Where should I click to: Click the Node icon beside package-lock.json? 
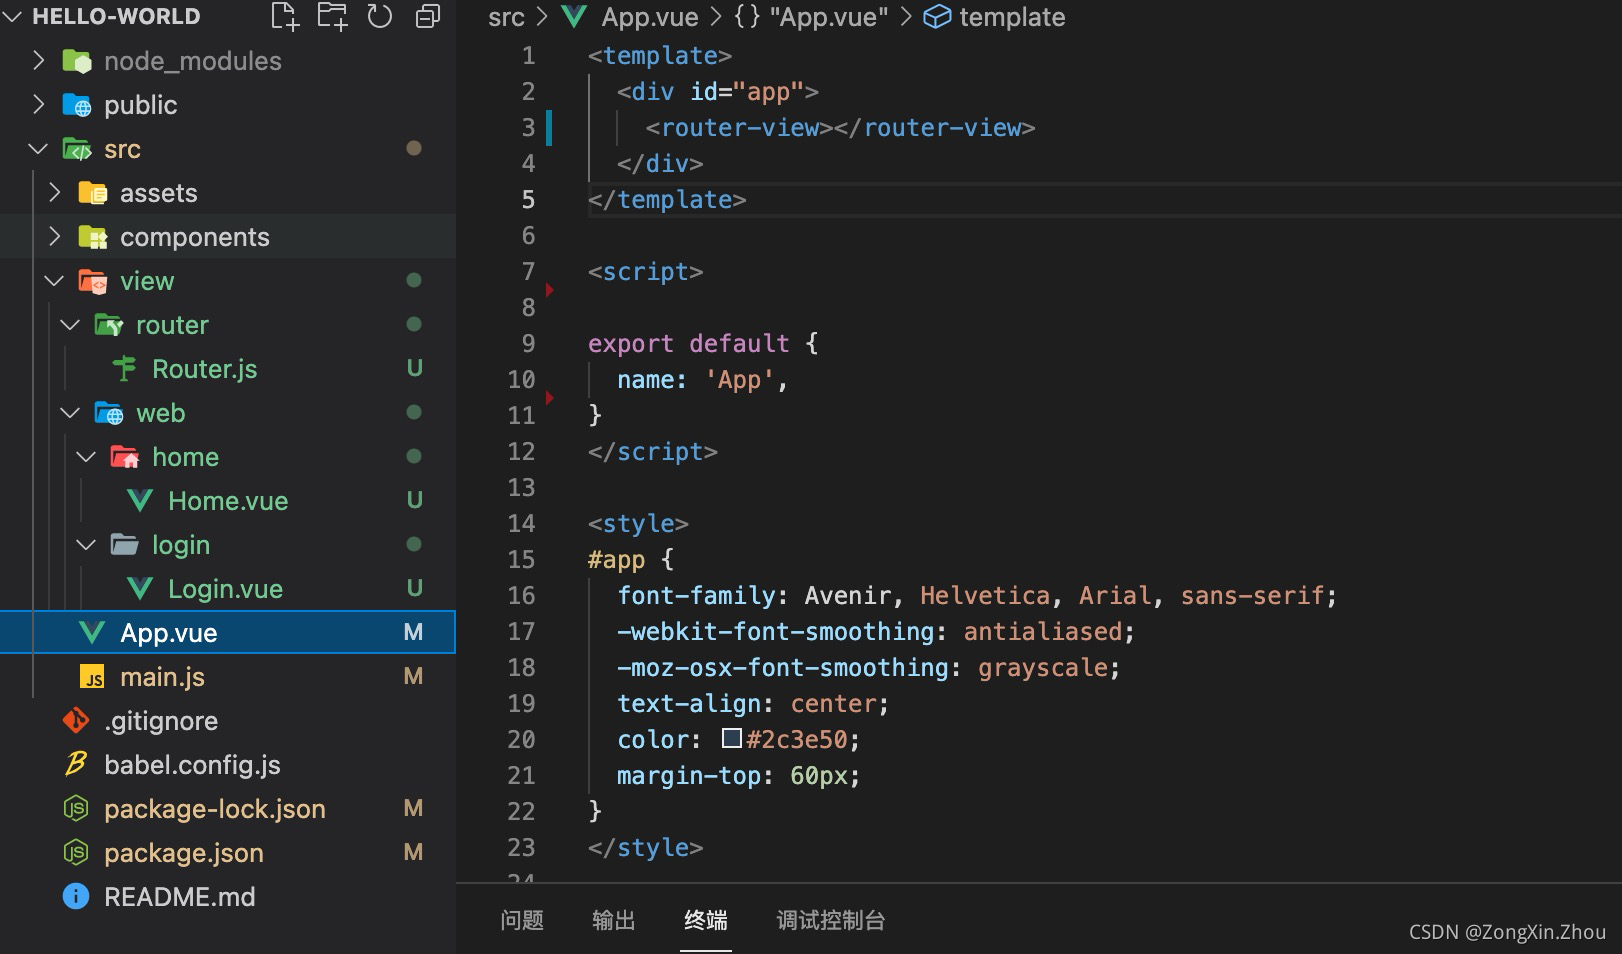[x=76, y=808]
